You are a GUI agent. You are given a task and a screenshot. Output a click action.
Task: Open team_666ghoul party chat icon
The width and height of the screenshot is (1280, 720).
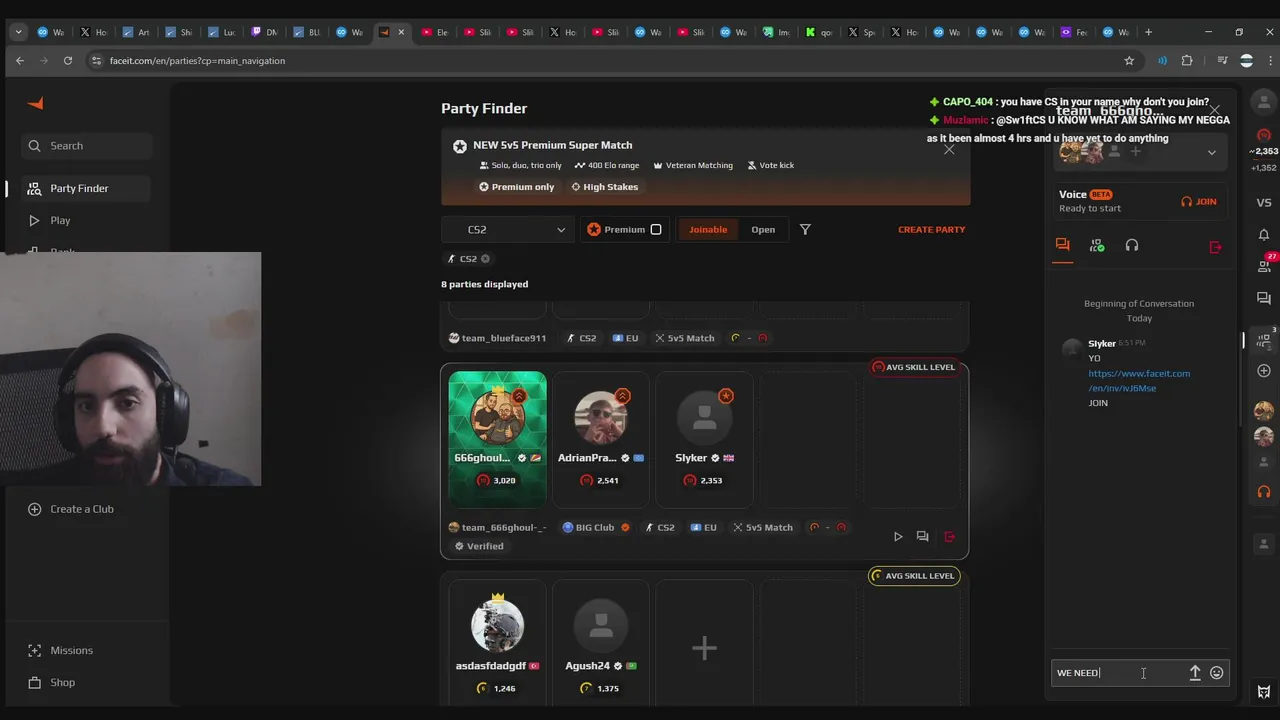922,537
